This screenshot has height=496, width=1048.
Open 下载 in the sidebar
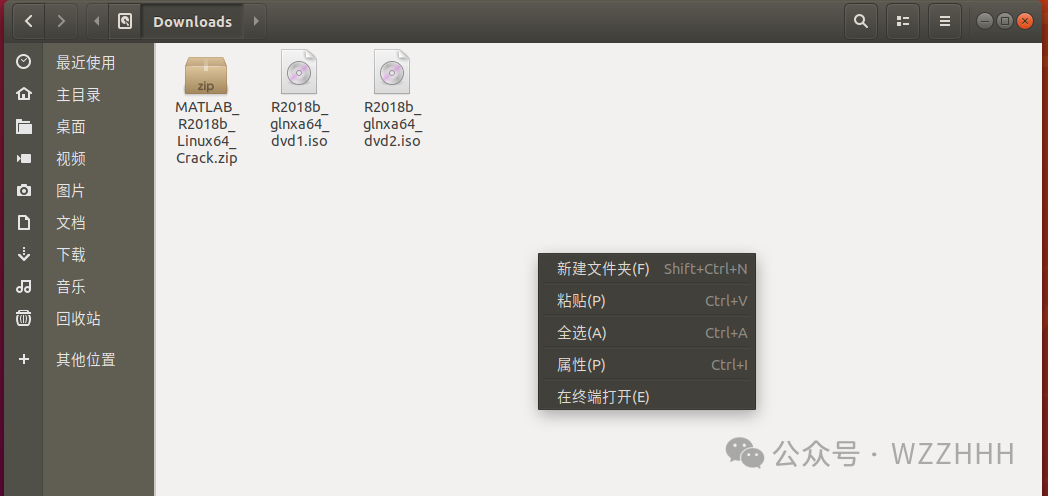71,255
